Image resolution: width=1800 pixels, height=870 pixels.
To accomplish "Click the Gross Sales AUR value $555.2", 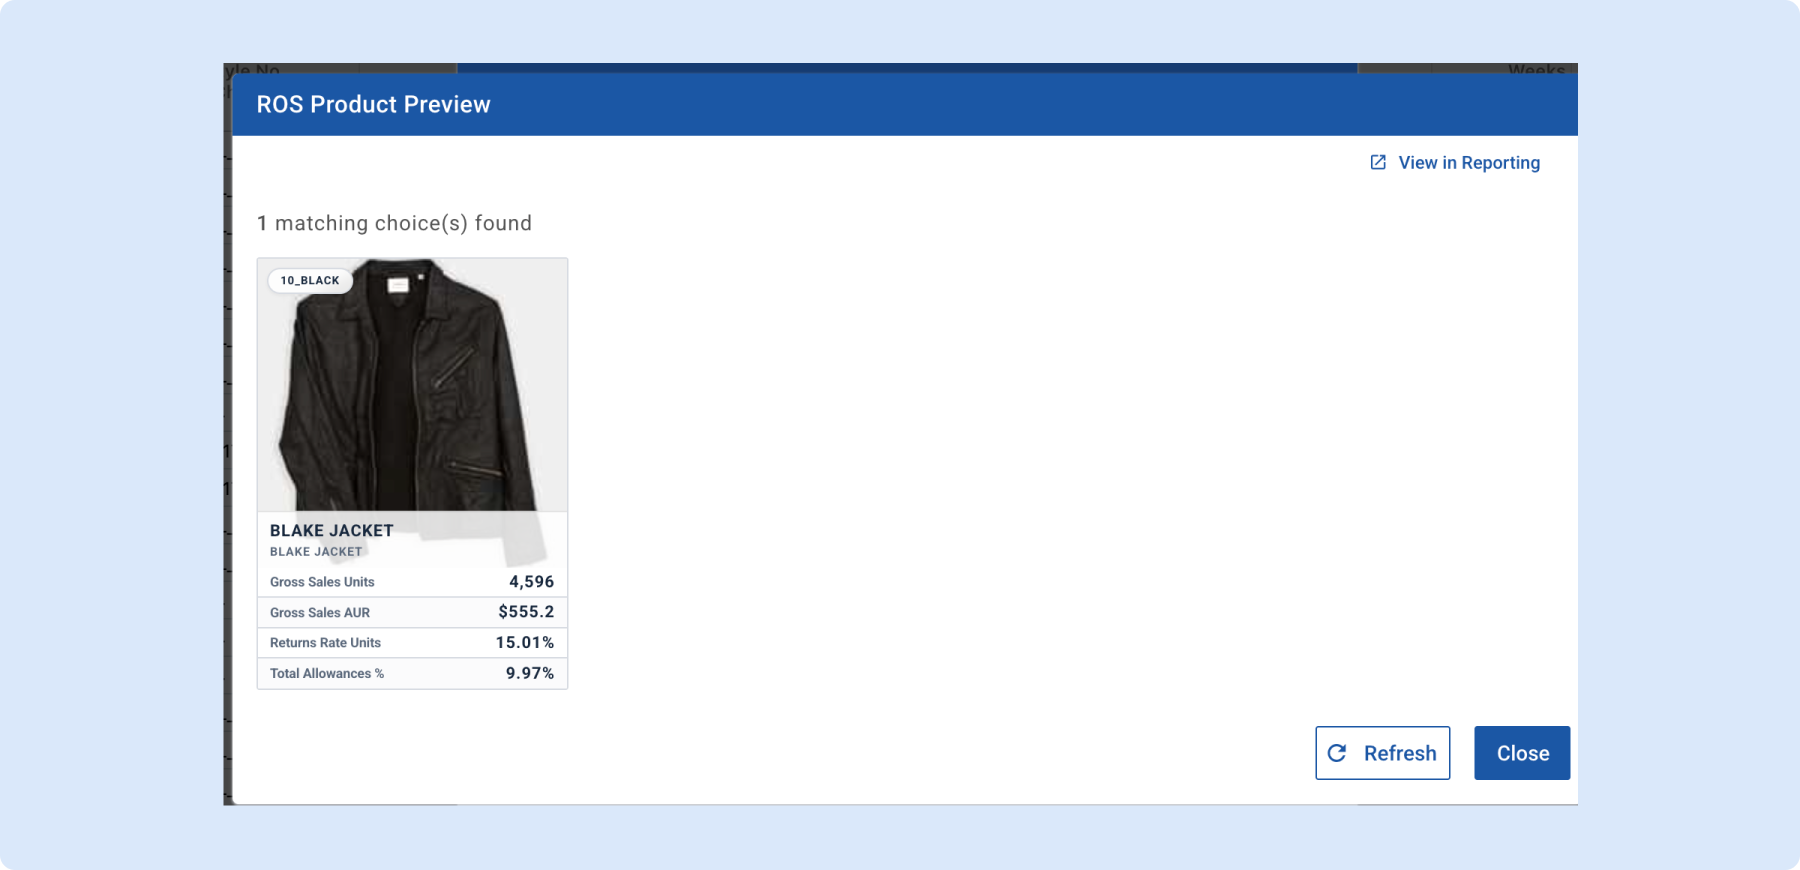I will (526, 612).
